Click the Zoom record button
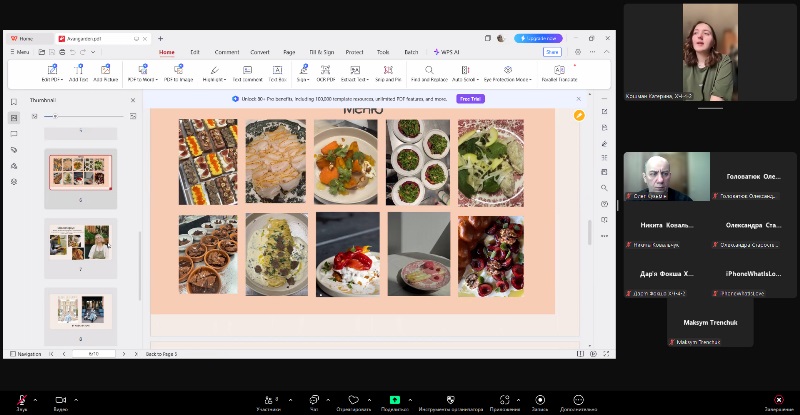 tap(540, 401)
